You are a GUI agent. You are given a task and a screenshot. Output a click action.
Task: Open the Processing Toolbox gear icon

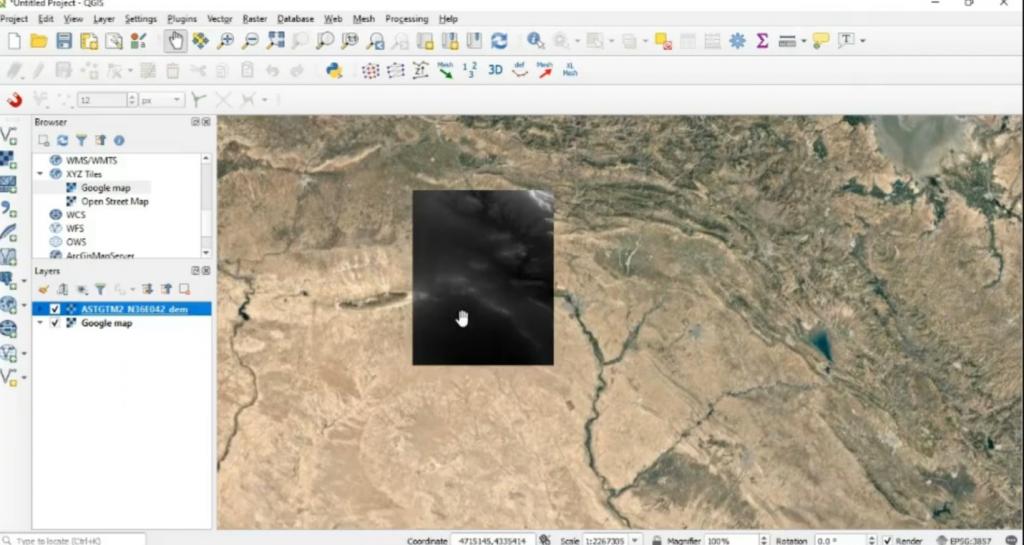737,41
